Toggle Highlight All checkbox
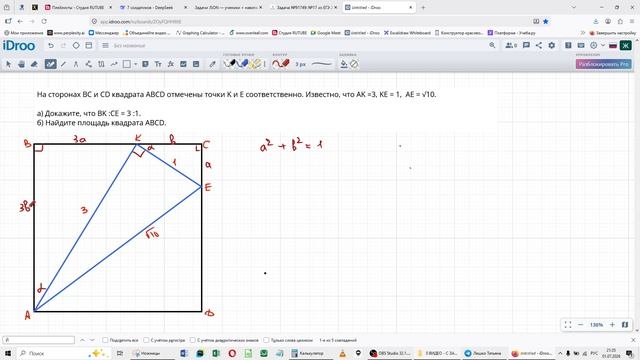This screenshot has width=640, height=360. (x=105, y=340)
